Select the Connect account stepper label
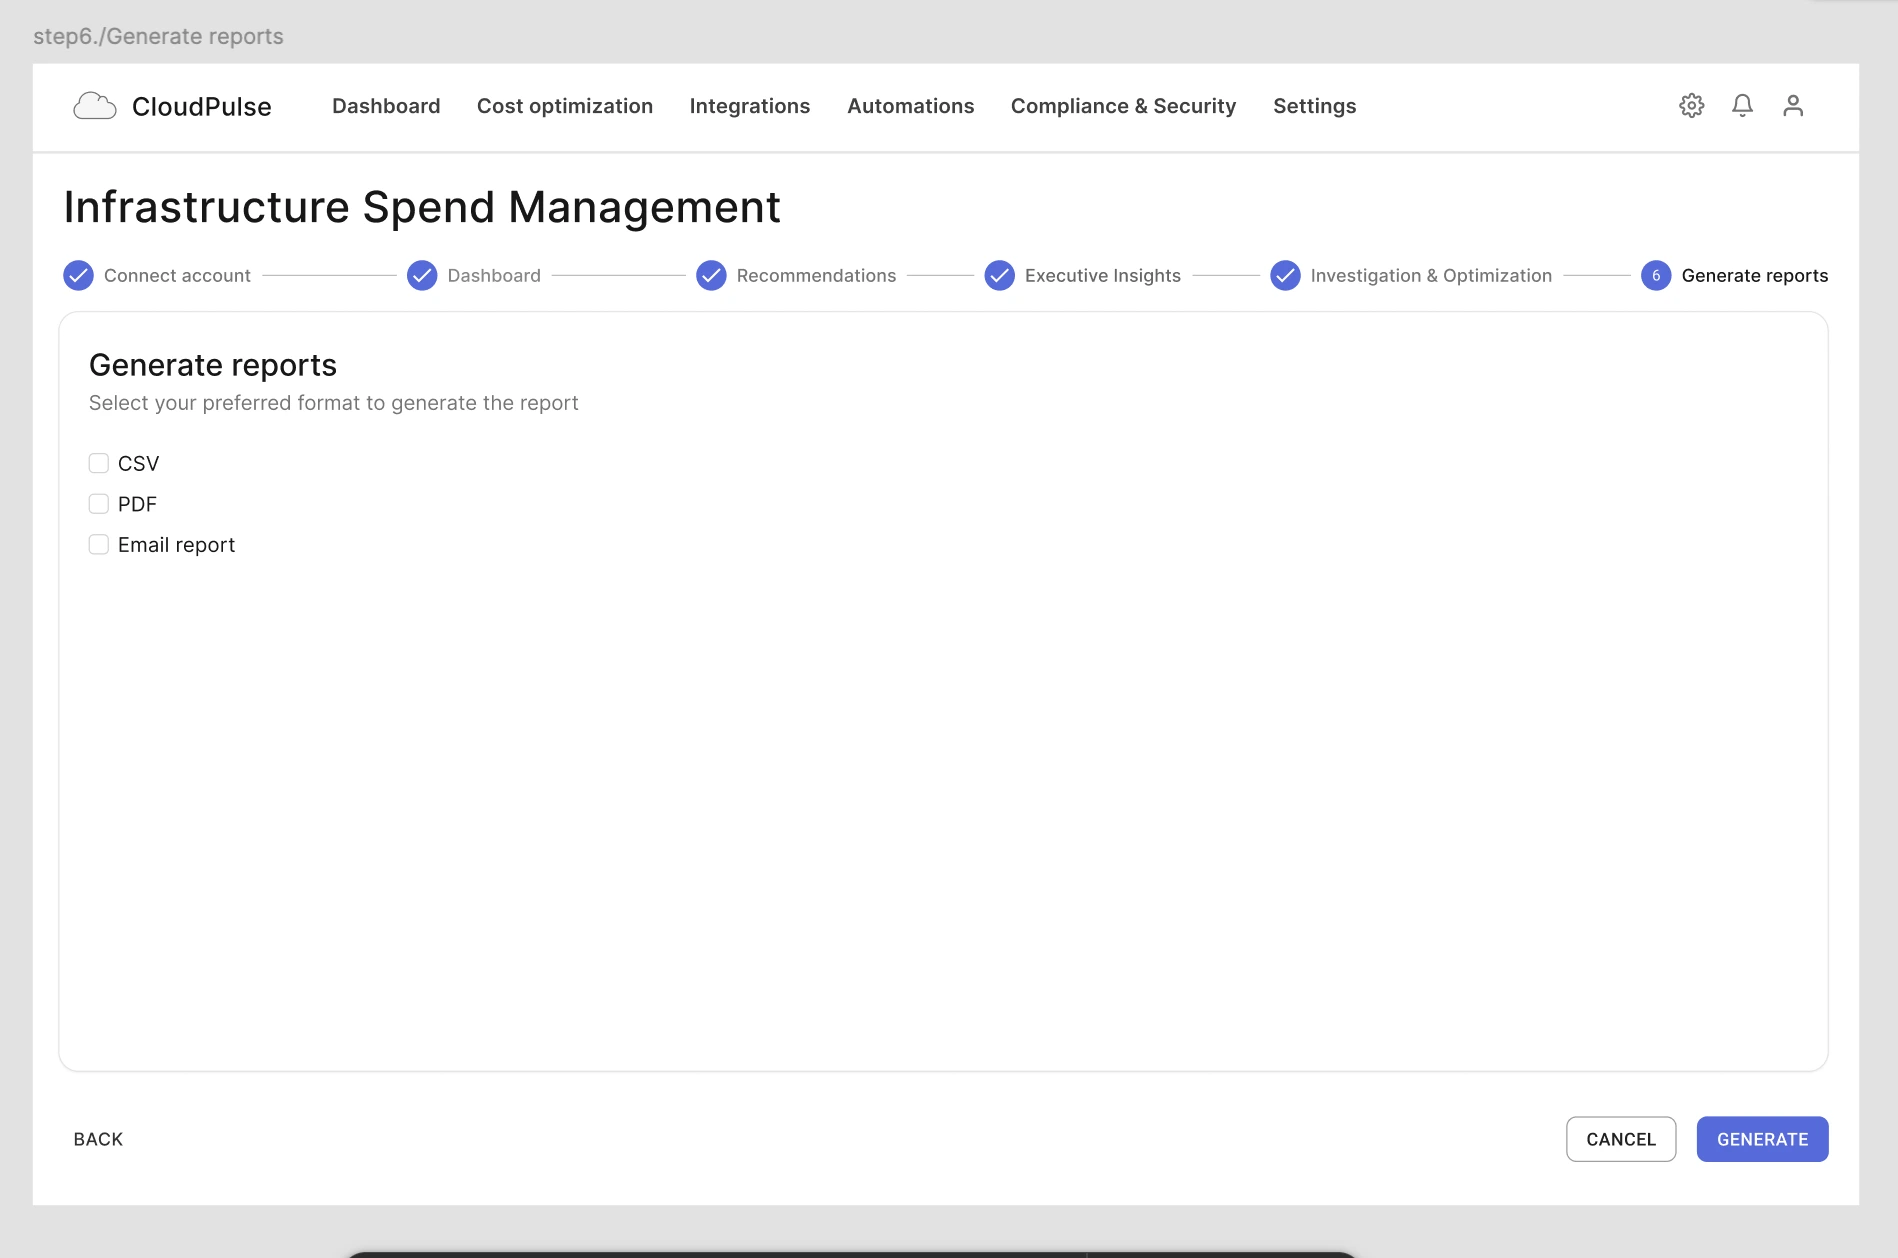Screen dimensions: 1898x1258 [x=177, y=275]
